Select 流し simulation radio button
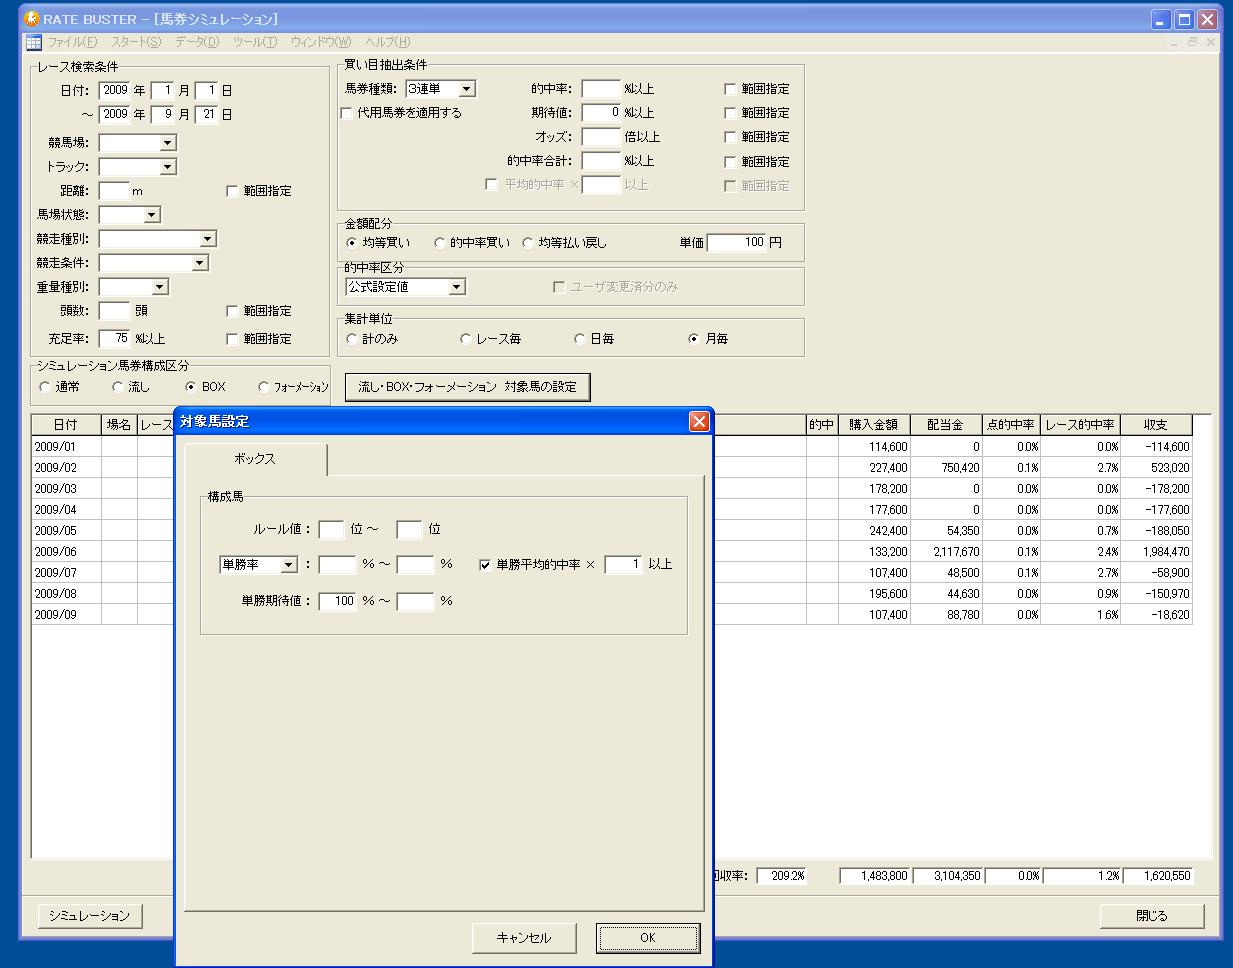Screen dimensions: 1233x968 coord(118,387)
